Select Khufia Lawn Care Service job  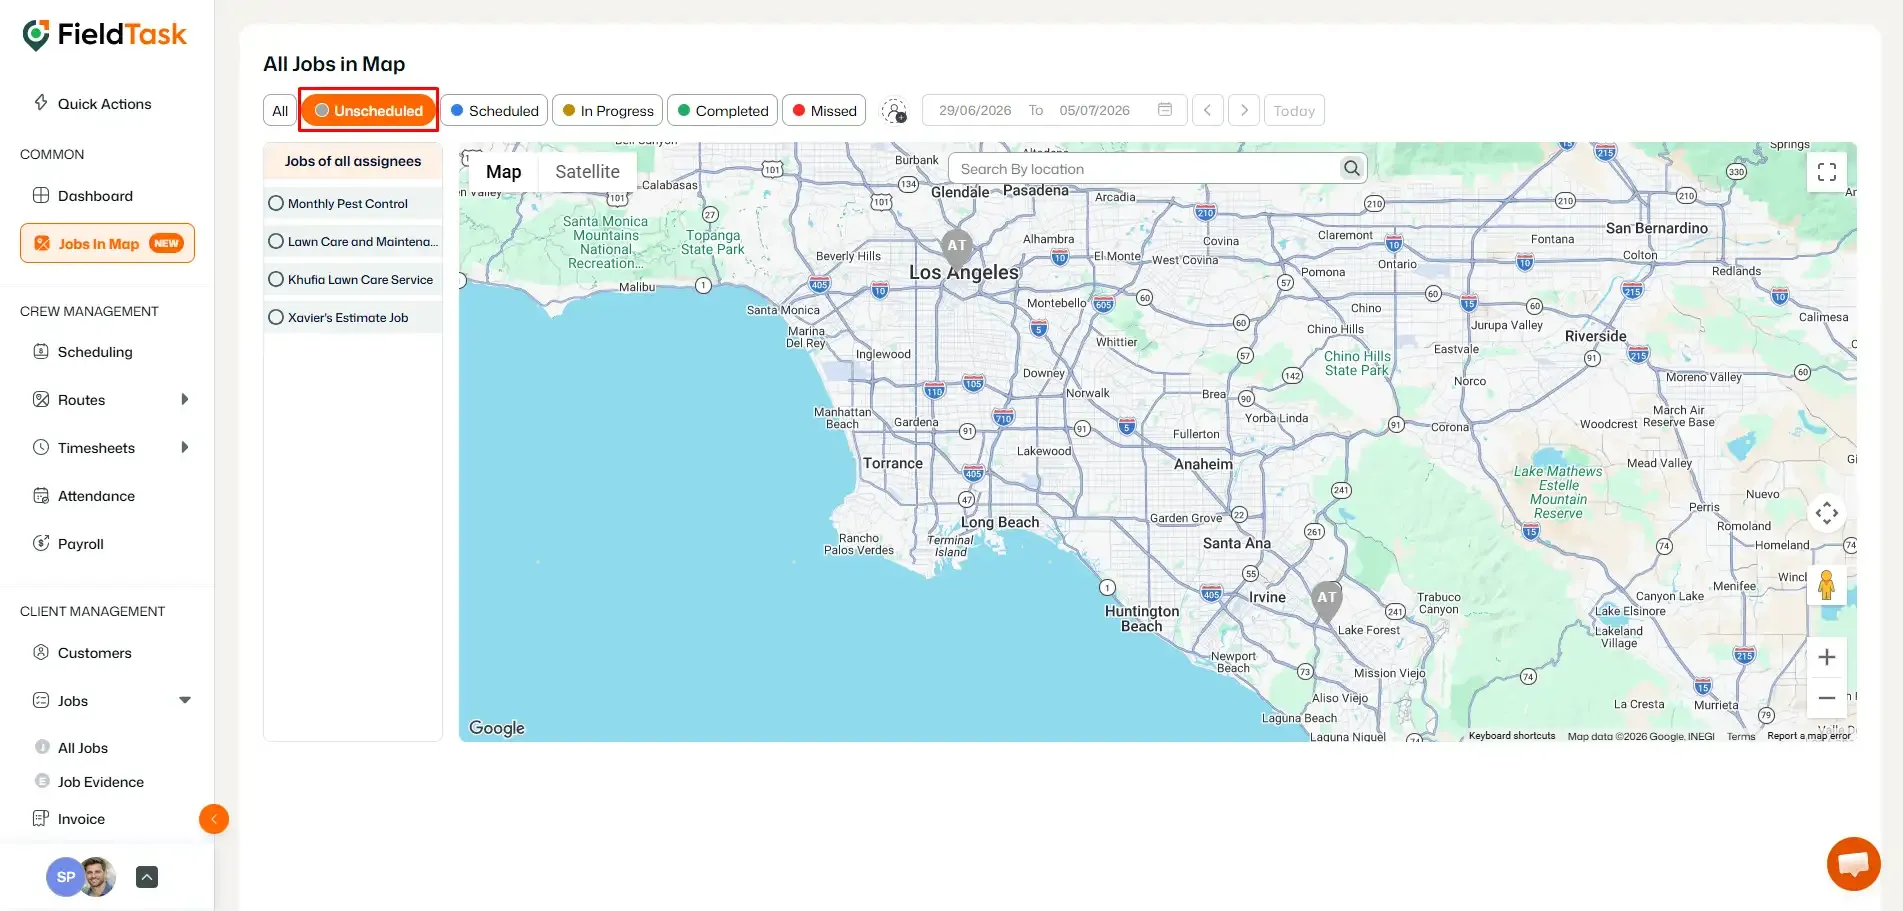coord(353,280)
